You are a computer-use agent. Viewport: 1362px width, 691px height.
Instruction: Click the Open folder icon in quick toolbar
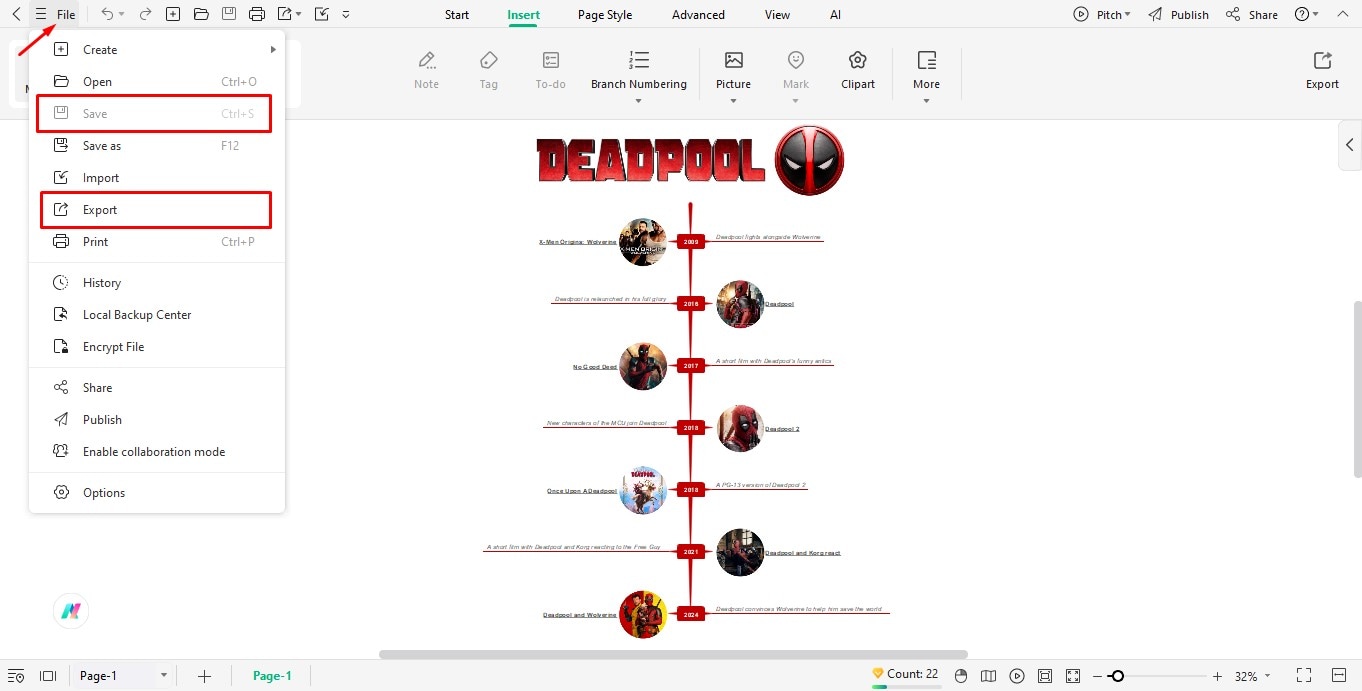click(x=201, y=14)
